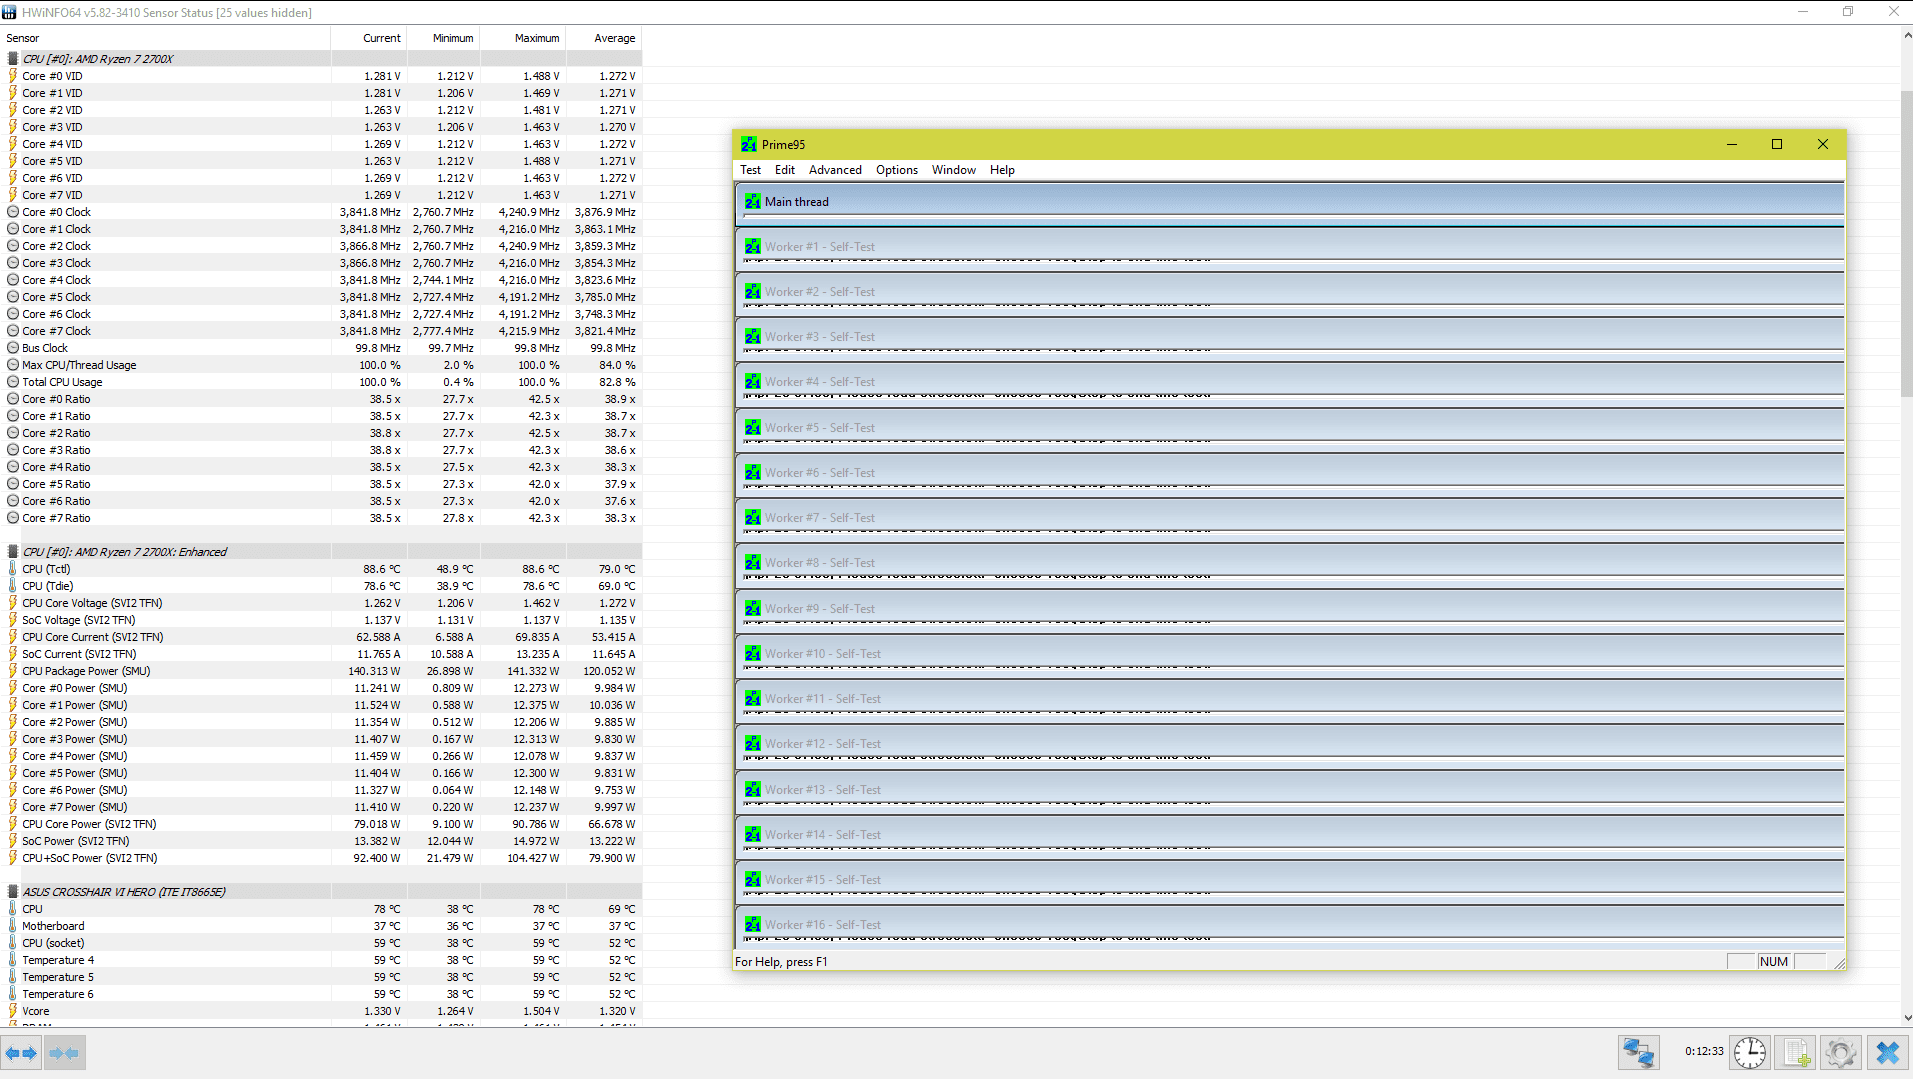Open the Options menu in Prime95
1913x1079 pixels.
[x=897, y=170]
